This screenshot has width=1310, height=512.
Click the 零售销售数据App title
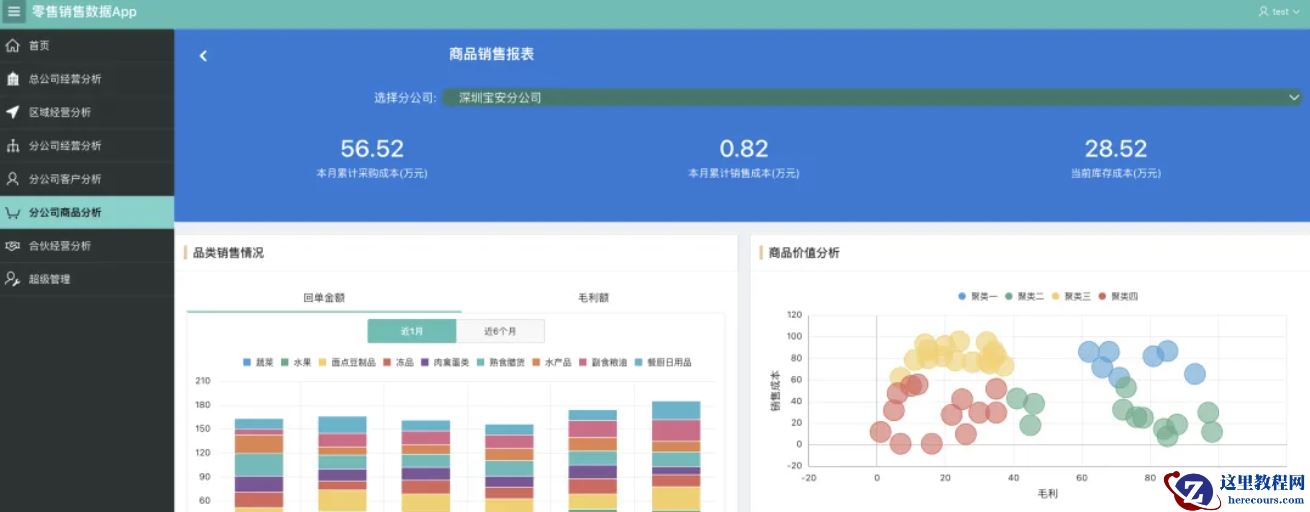(84, 12)
